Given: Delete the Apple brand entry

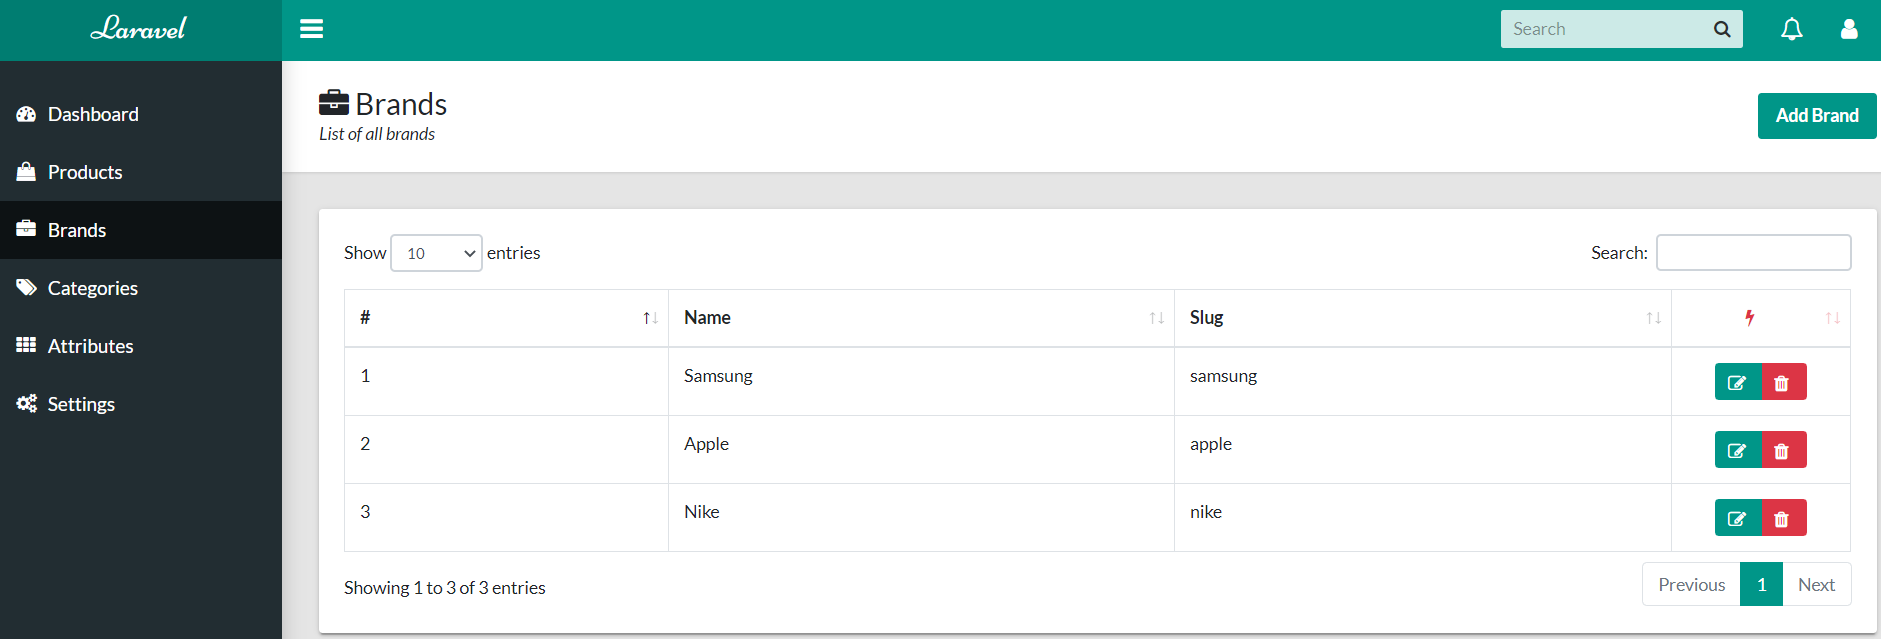Looking at the screenshot, I should pos(1782,450).
